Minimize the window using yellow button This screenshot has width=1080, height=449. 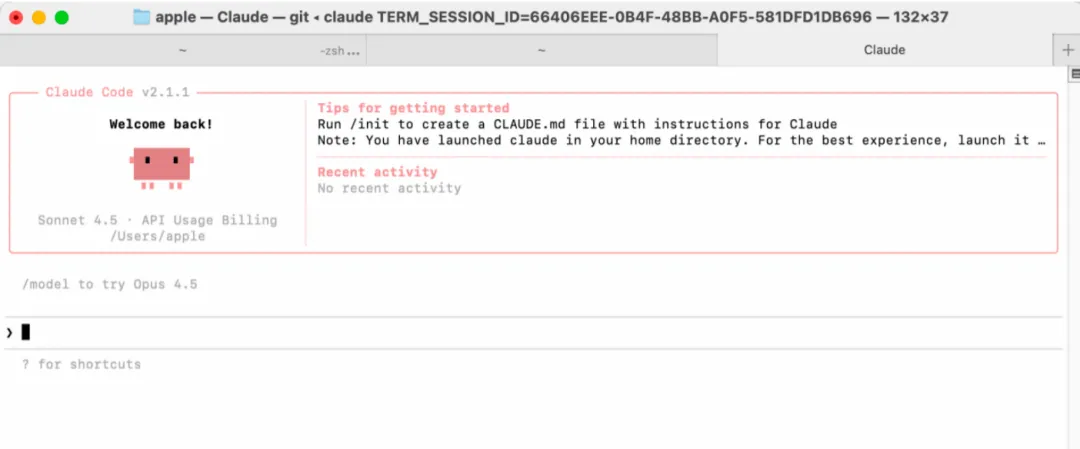tap(39, 17)
